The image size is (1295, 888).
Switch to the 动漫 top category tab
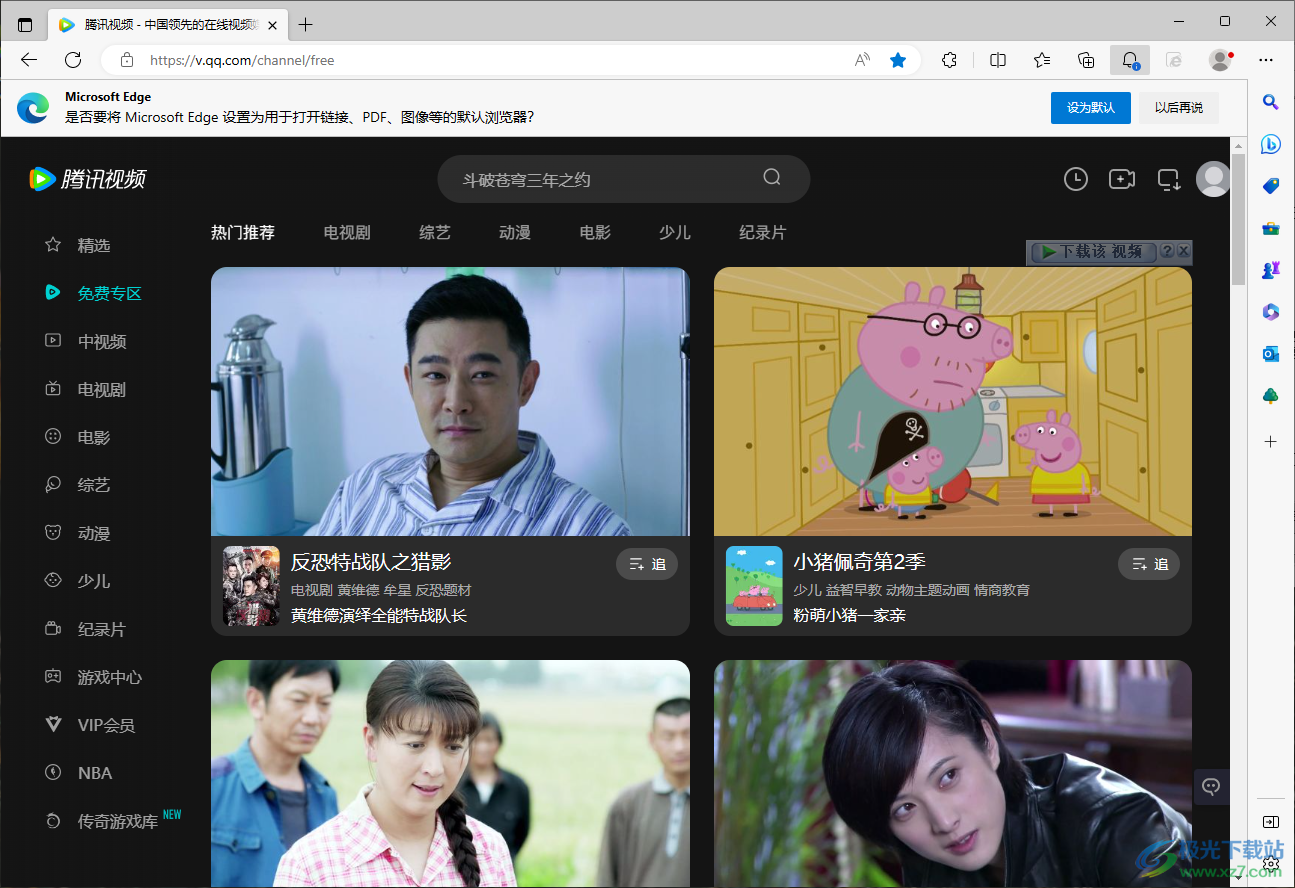coord(515,232)
